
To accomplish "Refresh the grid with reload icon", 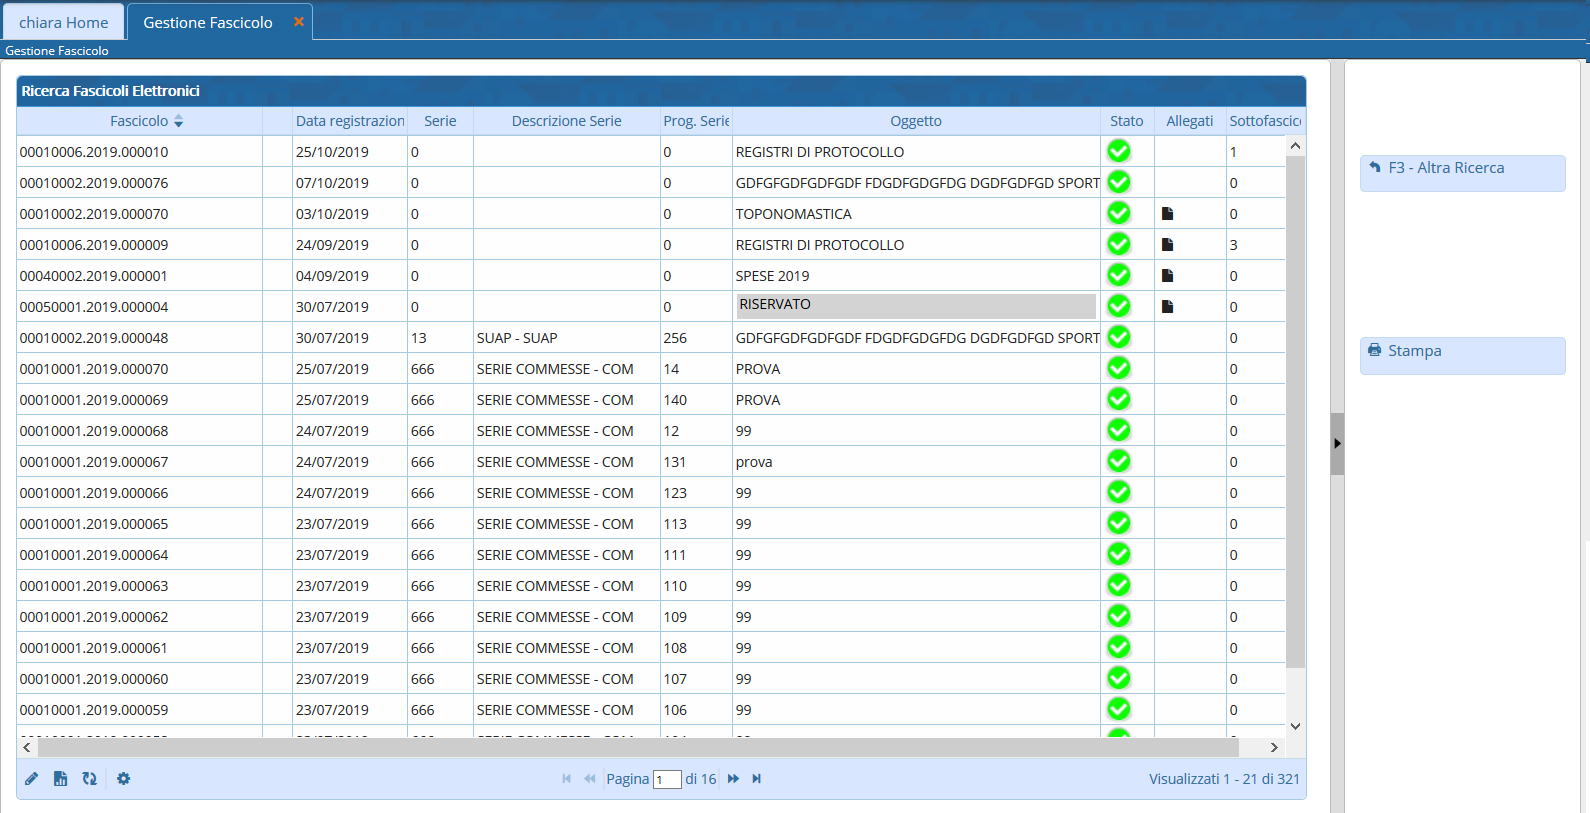I will [x=90, y=779].
